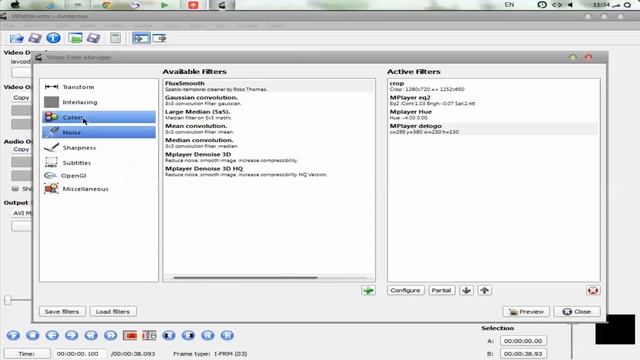Select Mplayer Denoise 3D HQ filter

pos(269,171)
